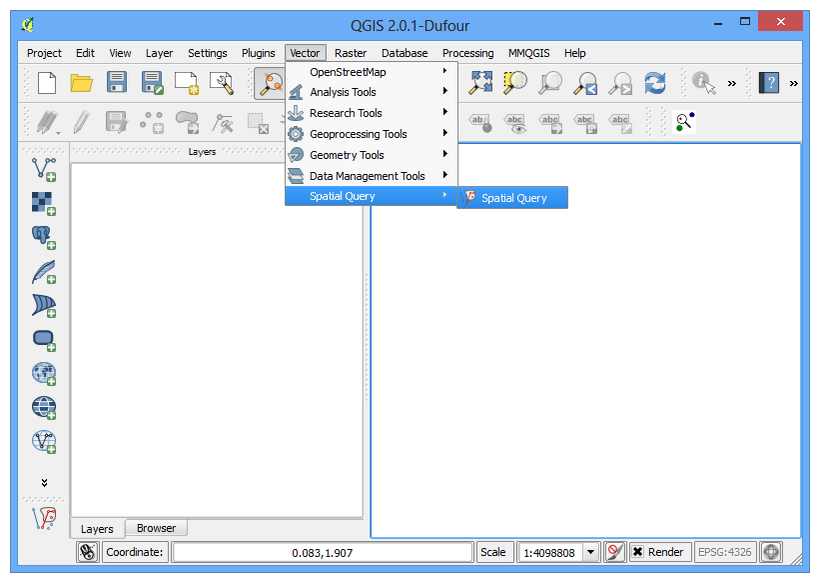Click the Add Oracle GeoRaster Layer icon
This screenshot has height=583, width=820.
(x=44, y=340)
